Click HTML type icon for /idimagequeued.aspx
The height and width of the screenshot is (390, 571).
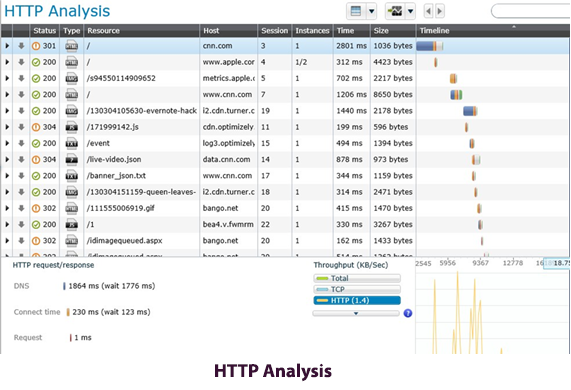pyautogui.click(x=71, y=241)
